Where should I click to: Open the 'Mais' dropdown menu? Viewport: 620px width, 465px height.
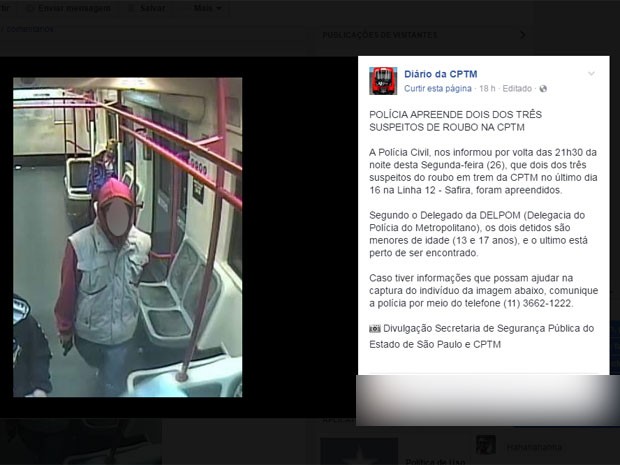pos(207,8)
